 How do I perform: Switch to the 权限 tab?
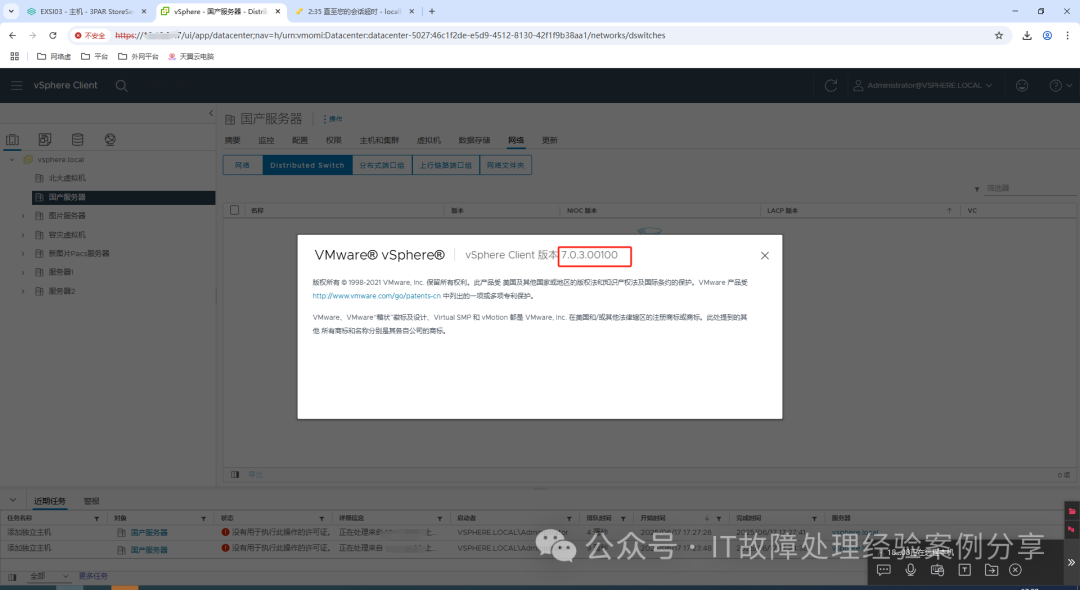pyautogui.click(x=333, y=140)
